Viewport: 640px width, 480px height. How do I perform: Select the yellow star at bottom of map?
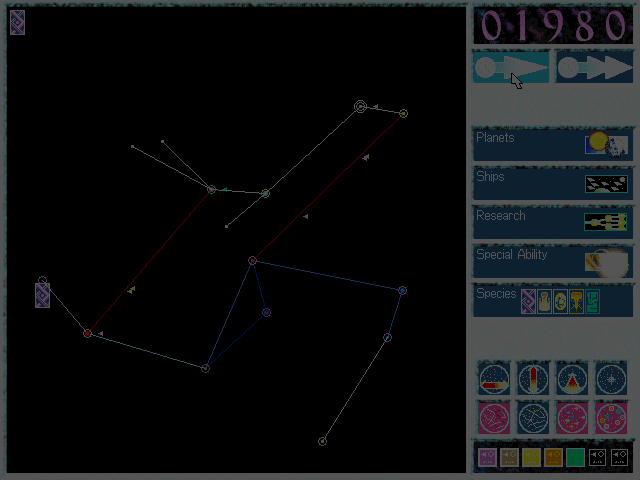click(x=322, y=441)
